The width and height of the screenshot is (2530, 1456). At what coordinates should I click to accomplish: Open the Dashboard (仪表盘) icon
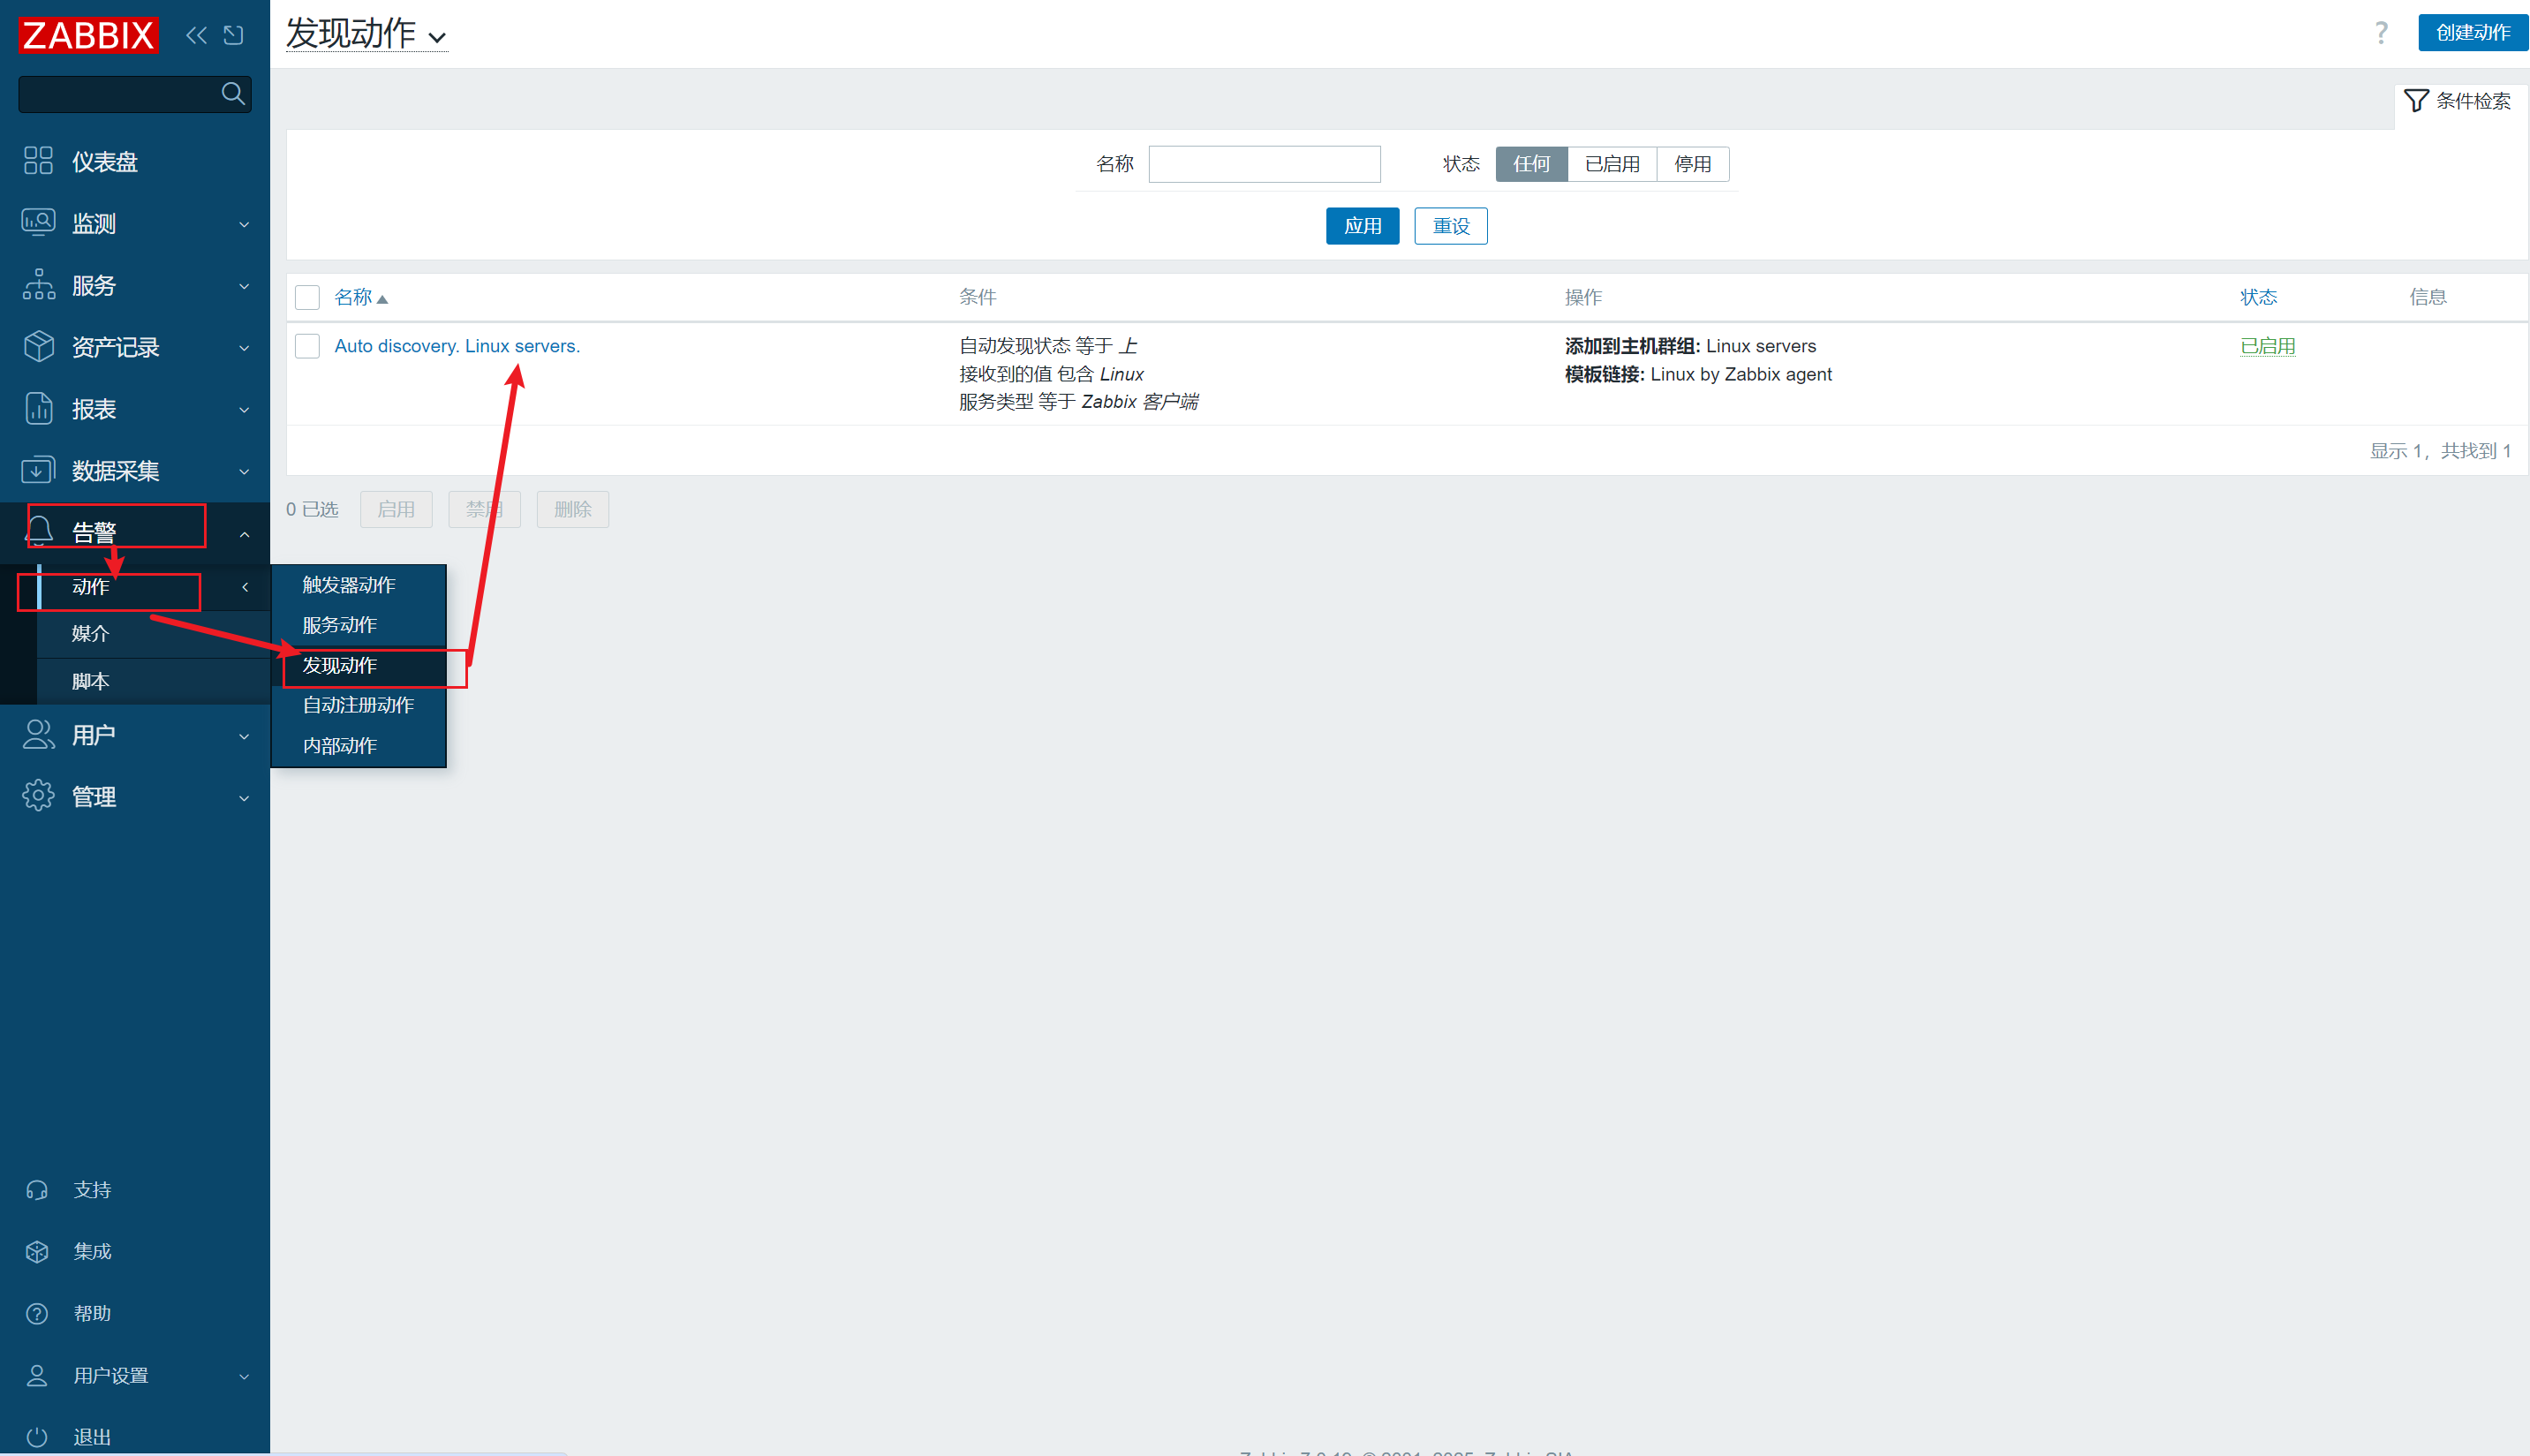38,161
